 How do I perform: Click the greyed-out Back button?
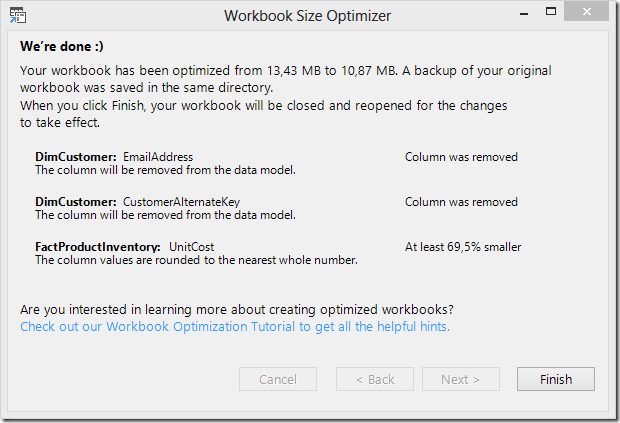click(375, 379)
